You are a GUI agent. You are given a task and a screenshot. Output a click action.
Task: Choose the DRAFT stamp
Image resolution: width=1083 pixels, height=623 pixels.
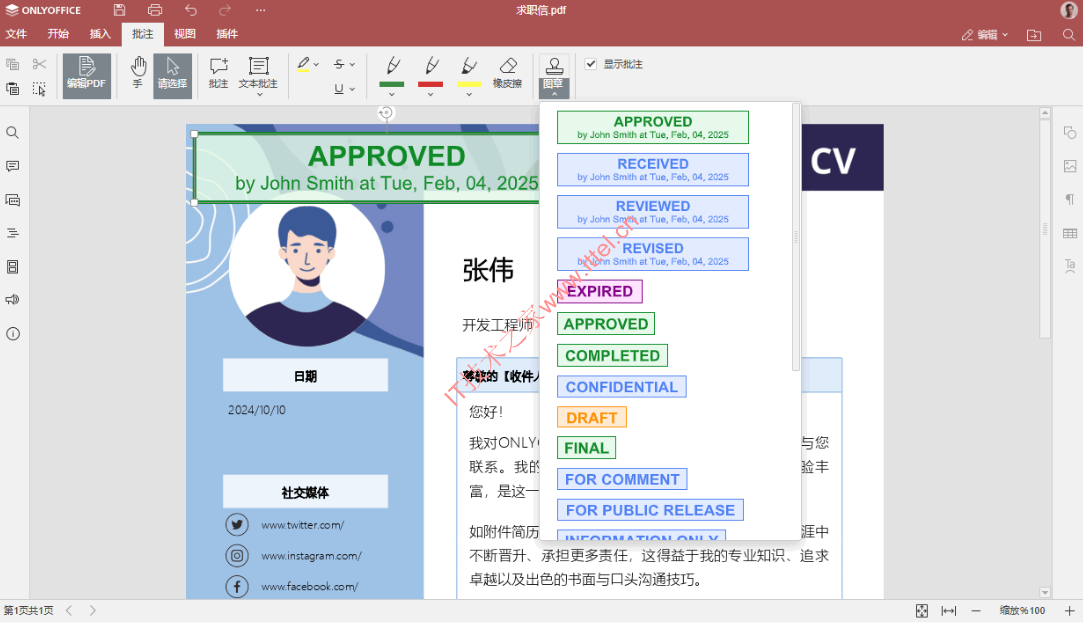(x=592, y=418)
